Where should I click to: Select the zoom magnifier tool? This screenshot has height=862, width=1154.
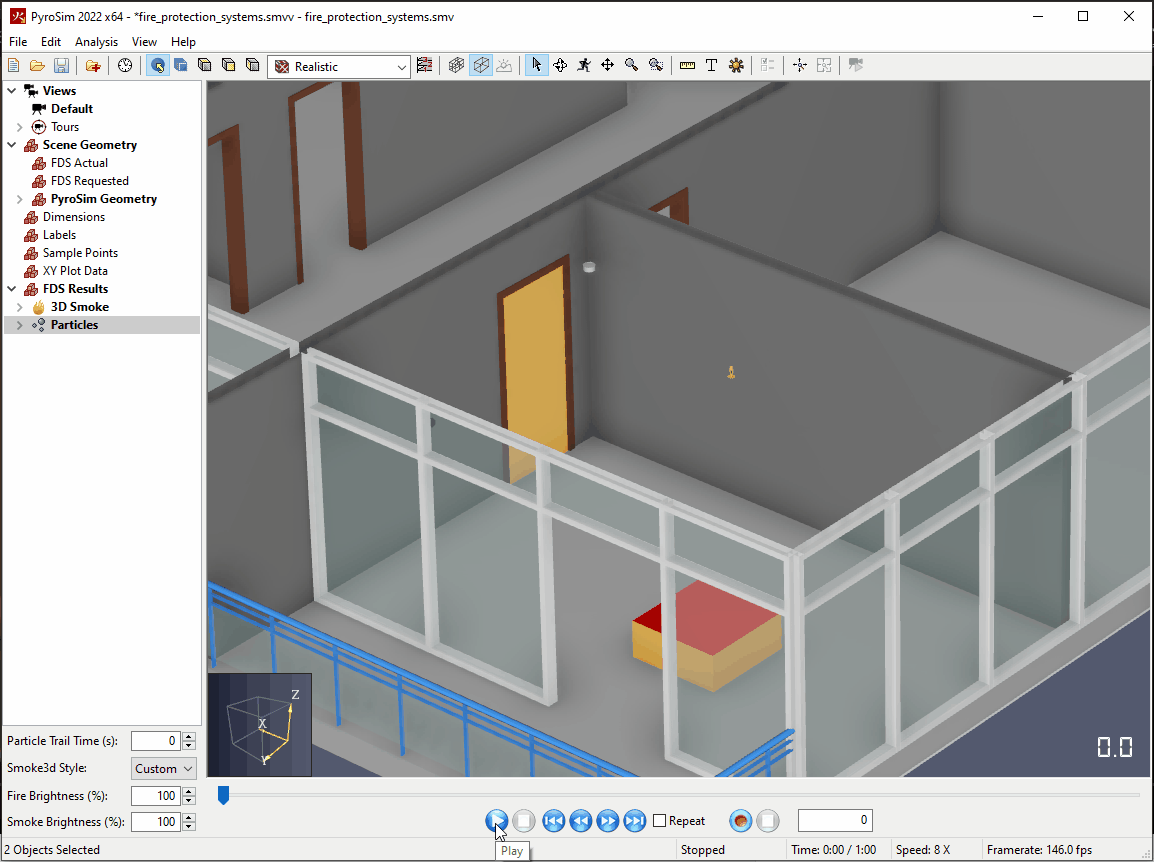(632, 65)
